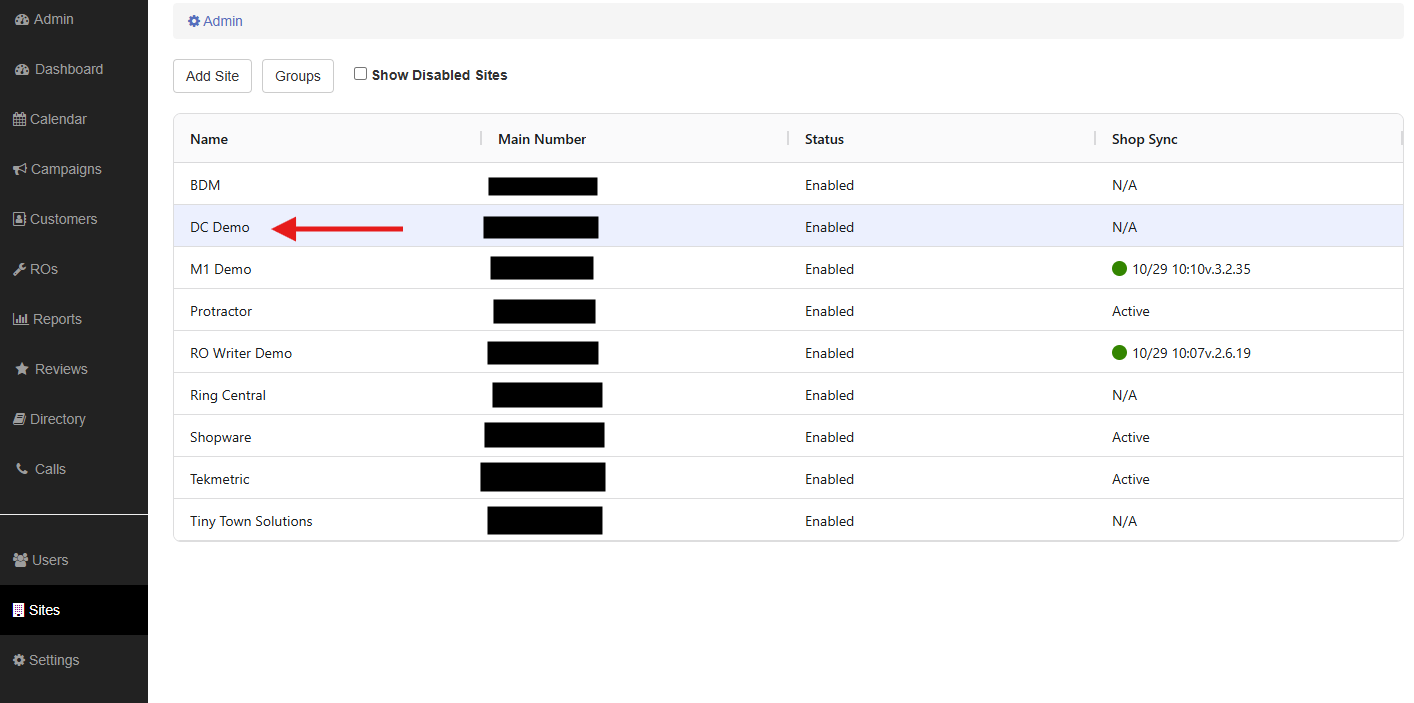Click the Enabled status for Protractor
Viewport: 1414px width, 703px height.
pos(829,311)
